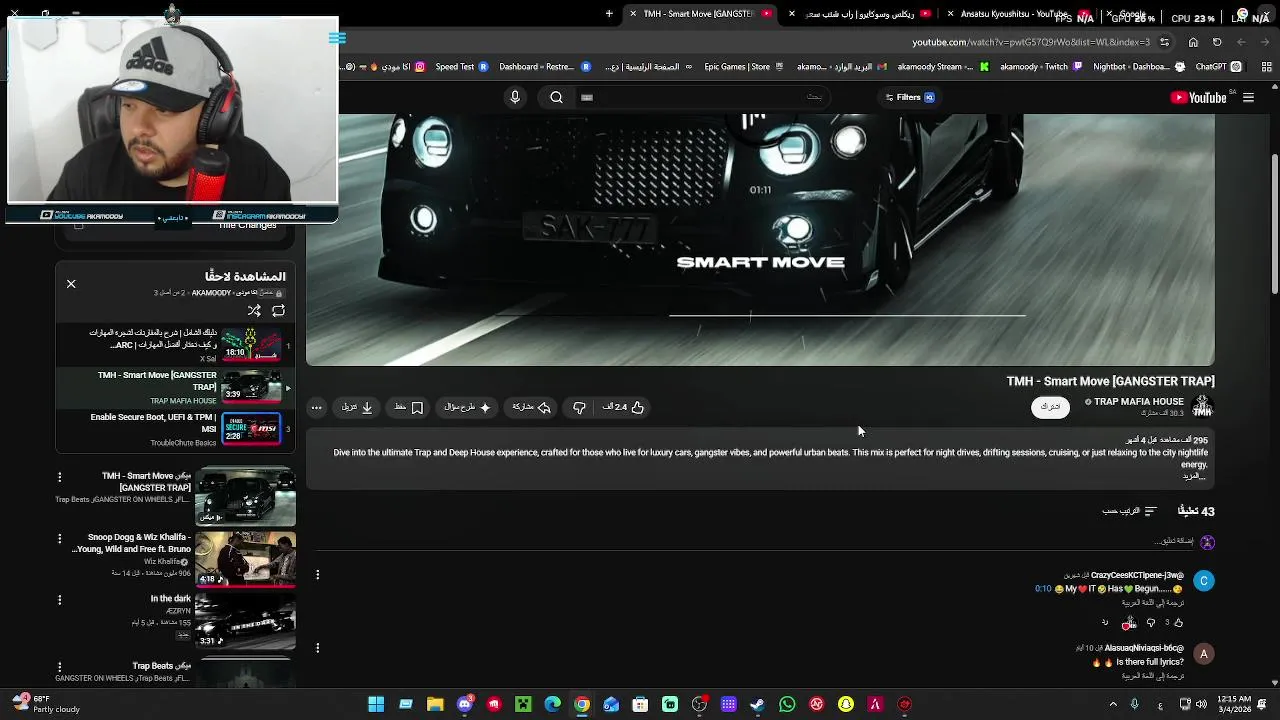Open site settings icon in address bar

point(1165,42)
